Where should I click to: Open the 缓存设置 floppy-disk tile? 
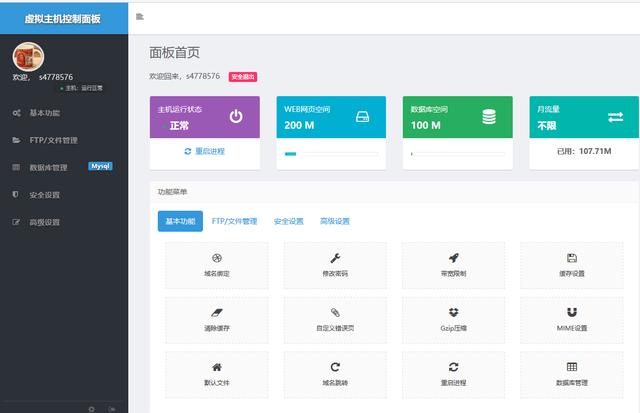pos(572,265)
